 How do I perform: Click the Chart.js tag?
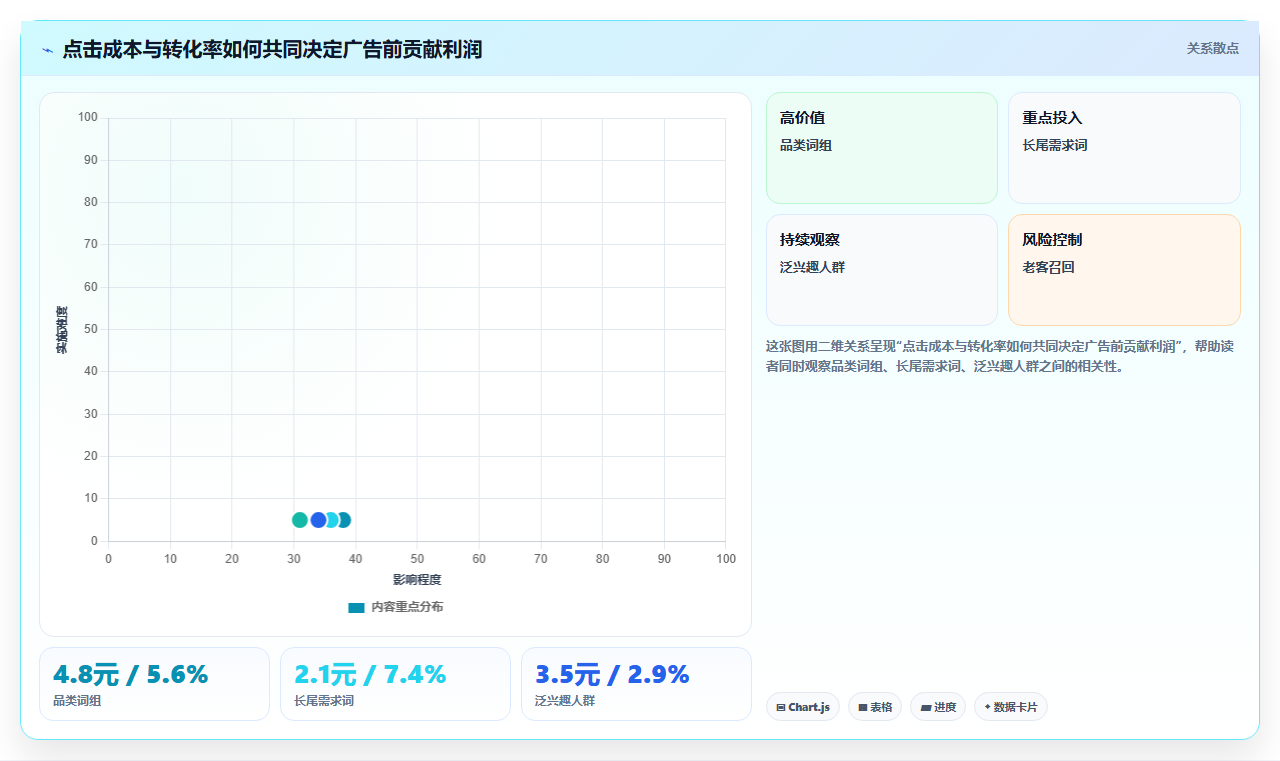[x=803, y=707]
